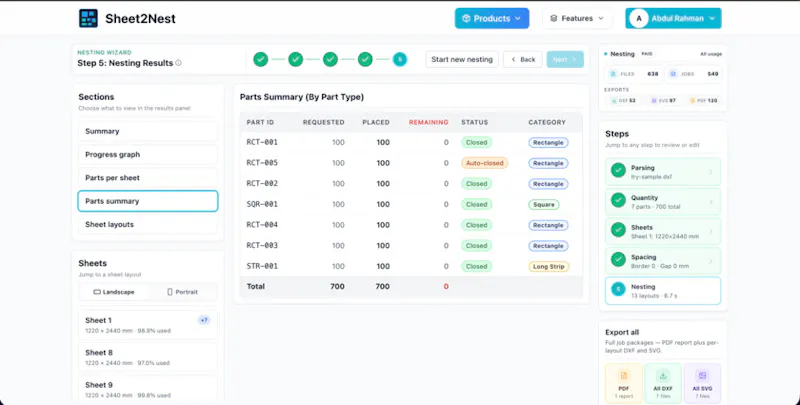Click the Sheet2Nest logo icon
Screen dimensions: 800x405
[x=88, y=18]
